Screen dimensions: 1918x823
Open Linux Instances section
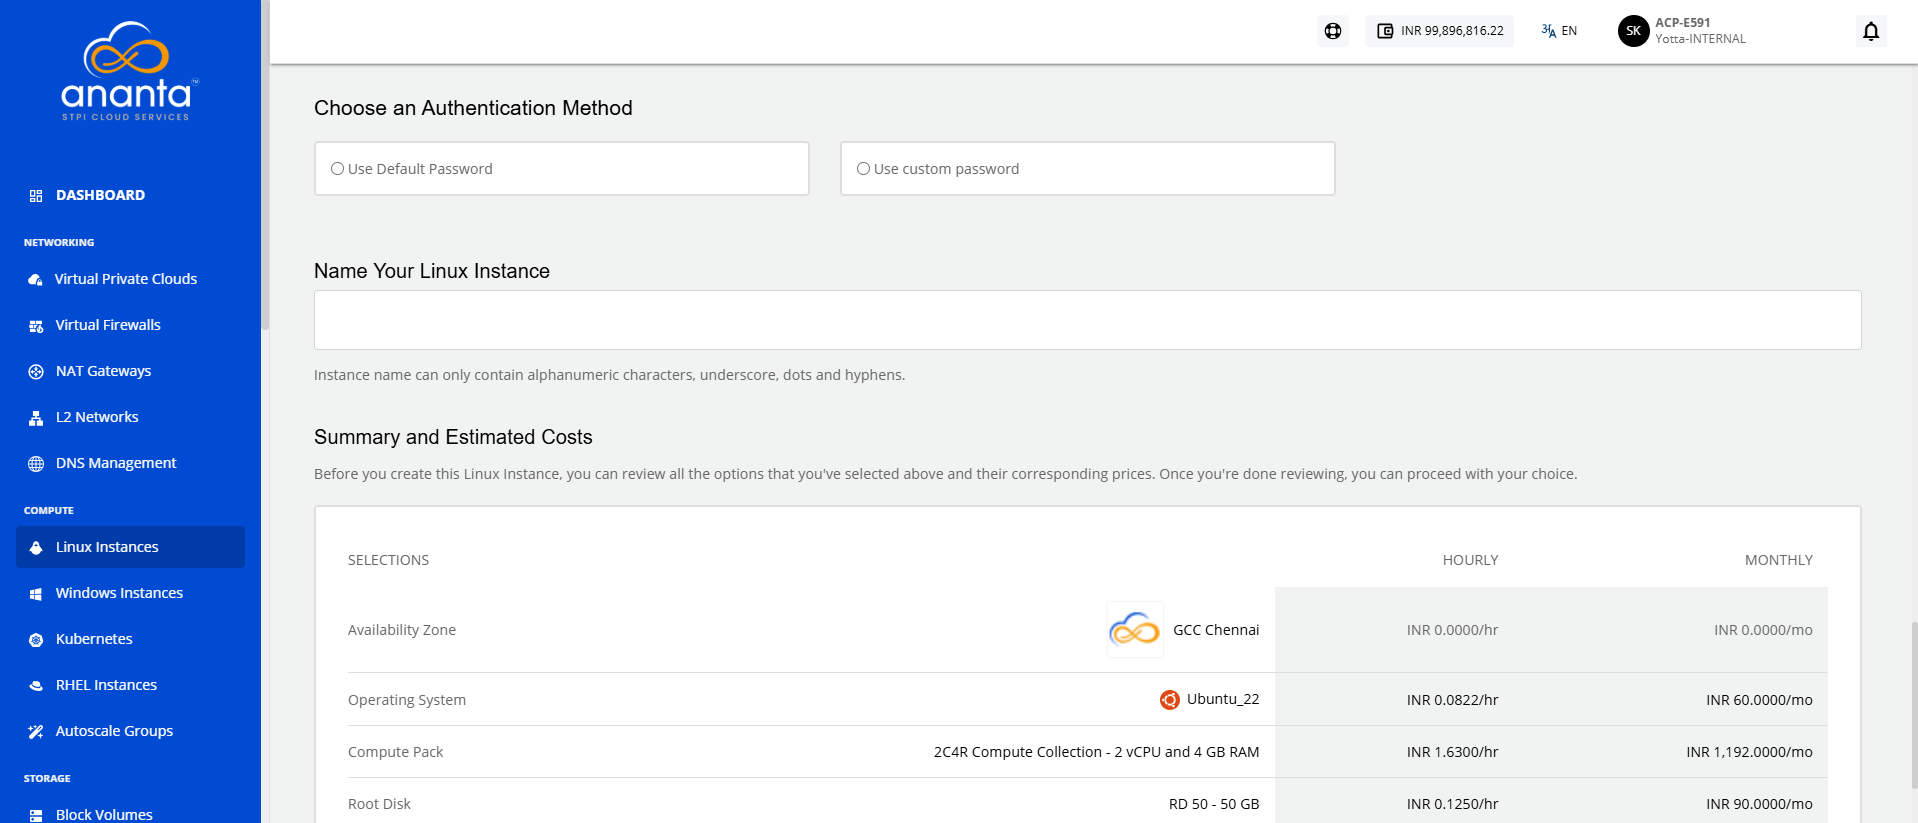[x=130, y=547]
